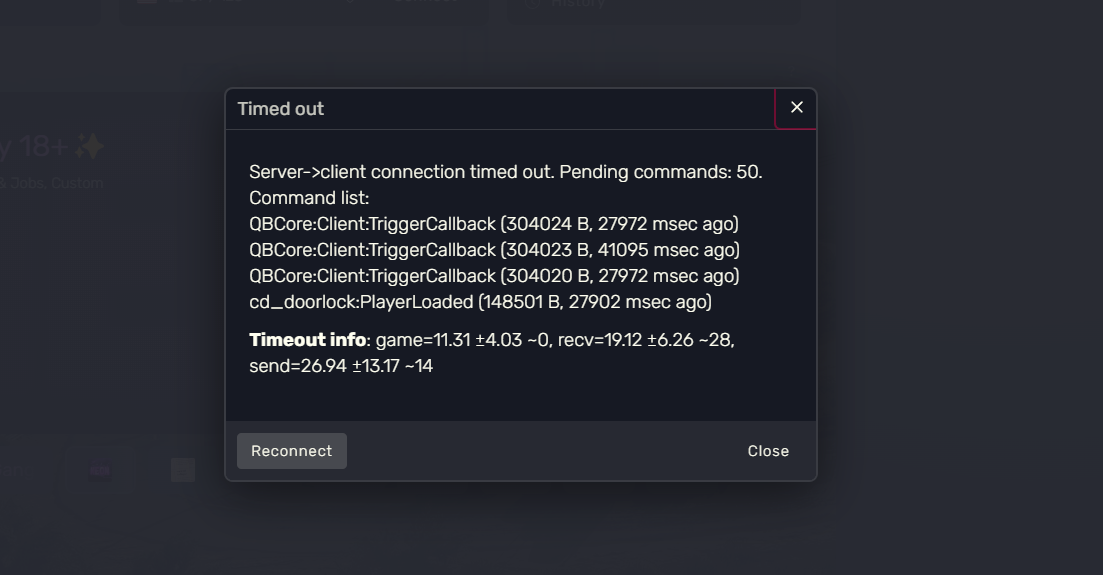
Task: Select the TriggerCallback line with 304024 B
Action: click(x=494, y=224)
